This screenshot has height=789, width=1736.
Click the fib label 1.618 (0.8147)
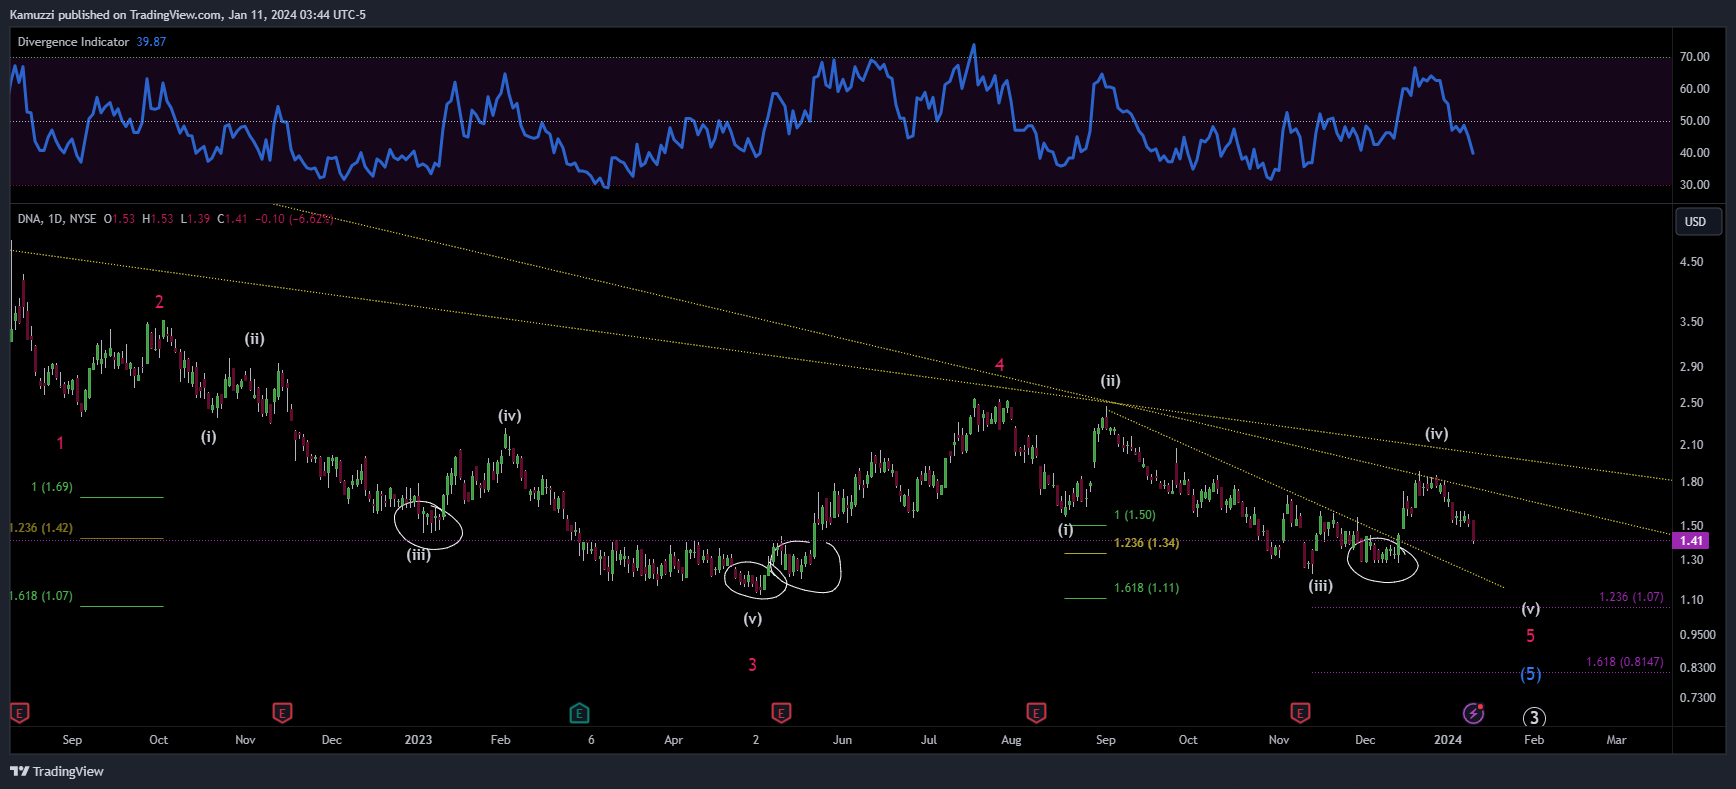[x=1625, y=662]
